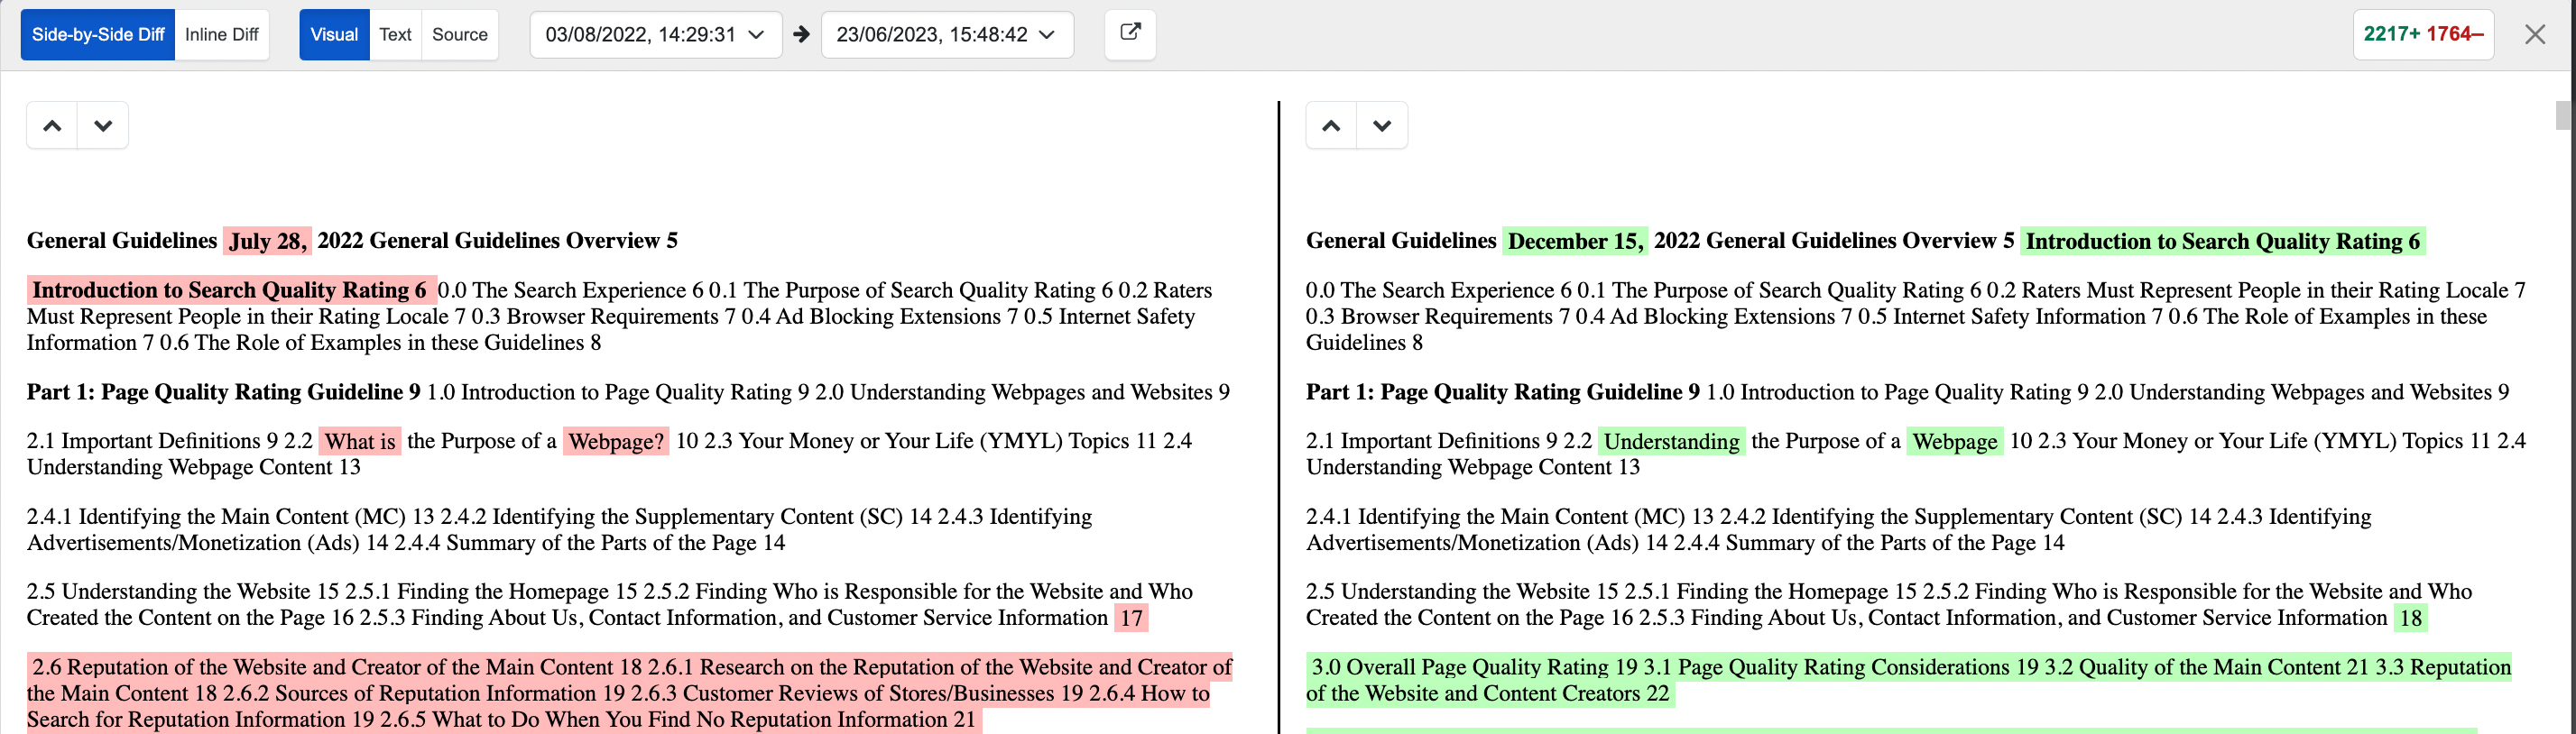Click the removed 'July 28,' highlight
This screenshot has height=734, width=2576.
[x=267, y=241]
